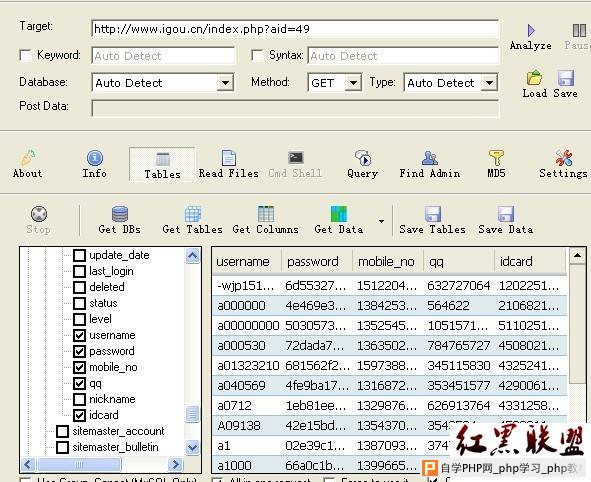Image resolution: width=591 pixels, height=482 pixels.
Task: Select the row with username a01323210
Action: (x=390, y=366)
